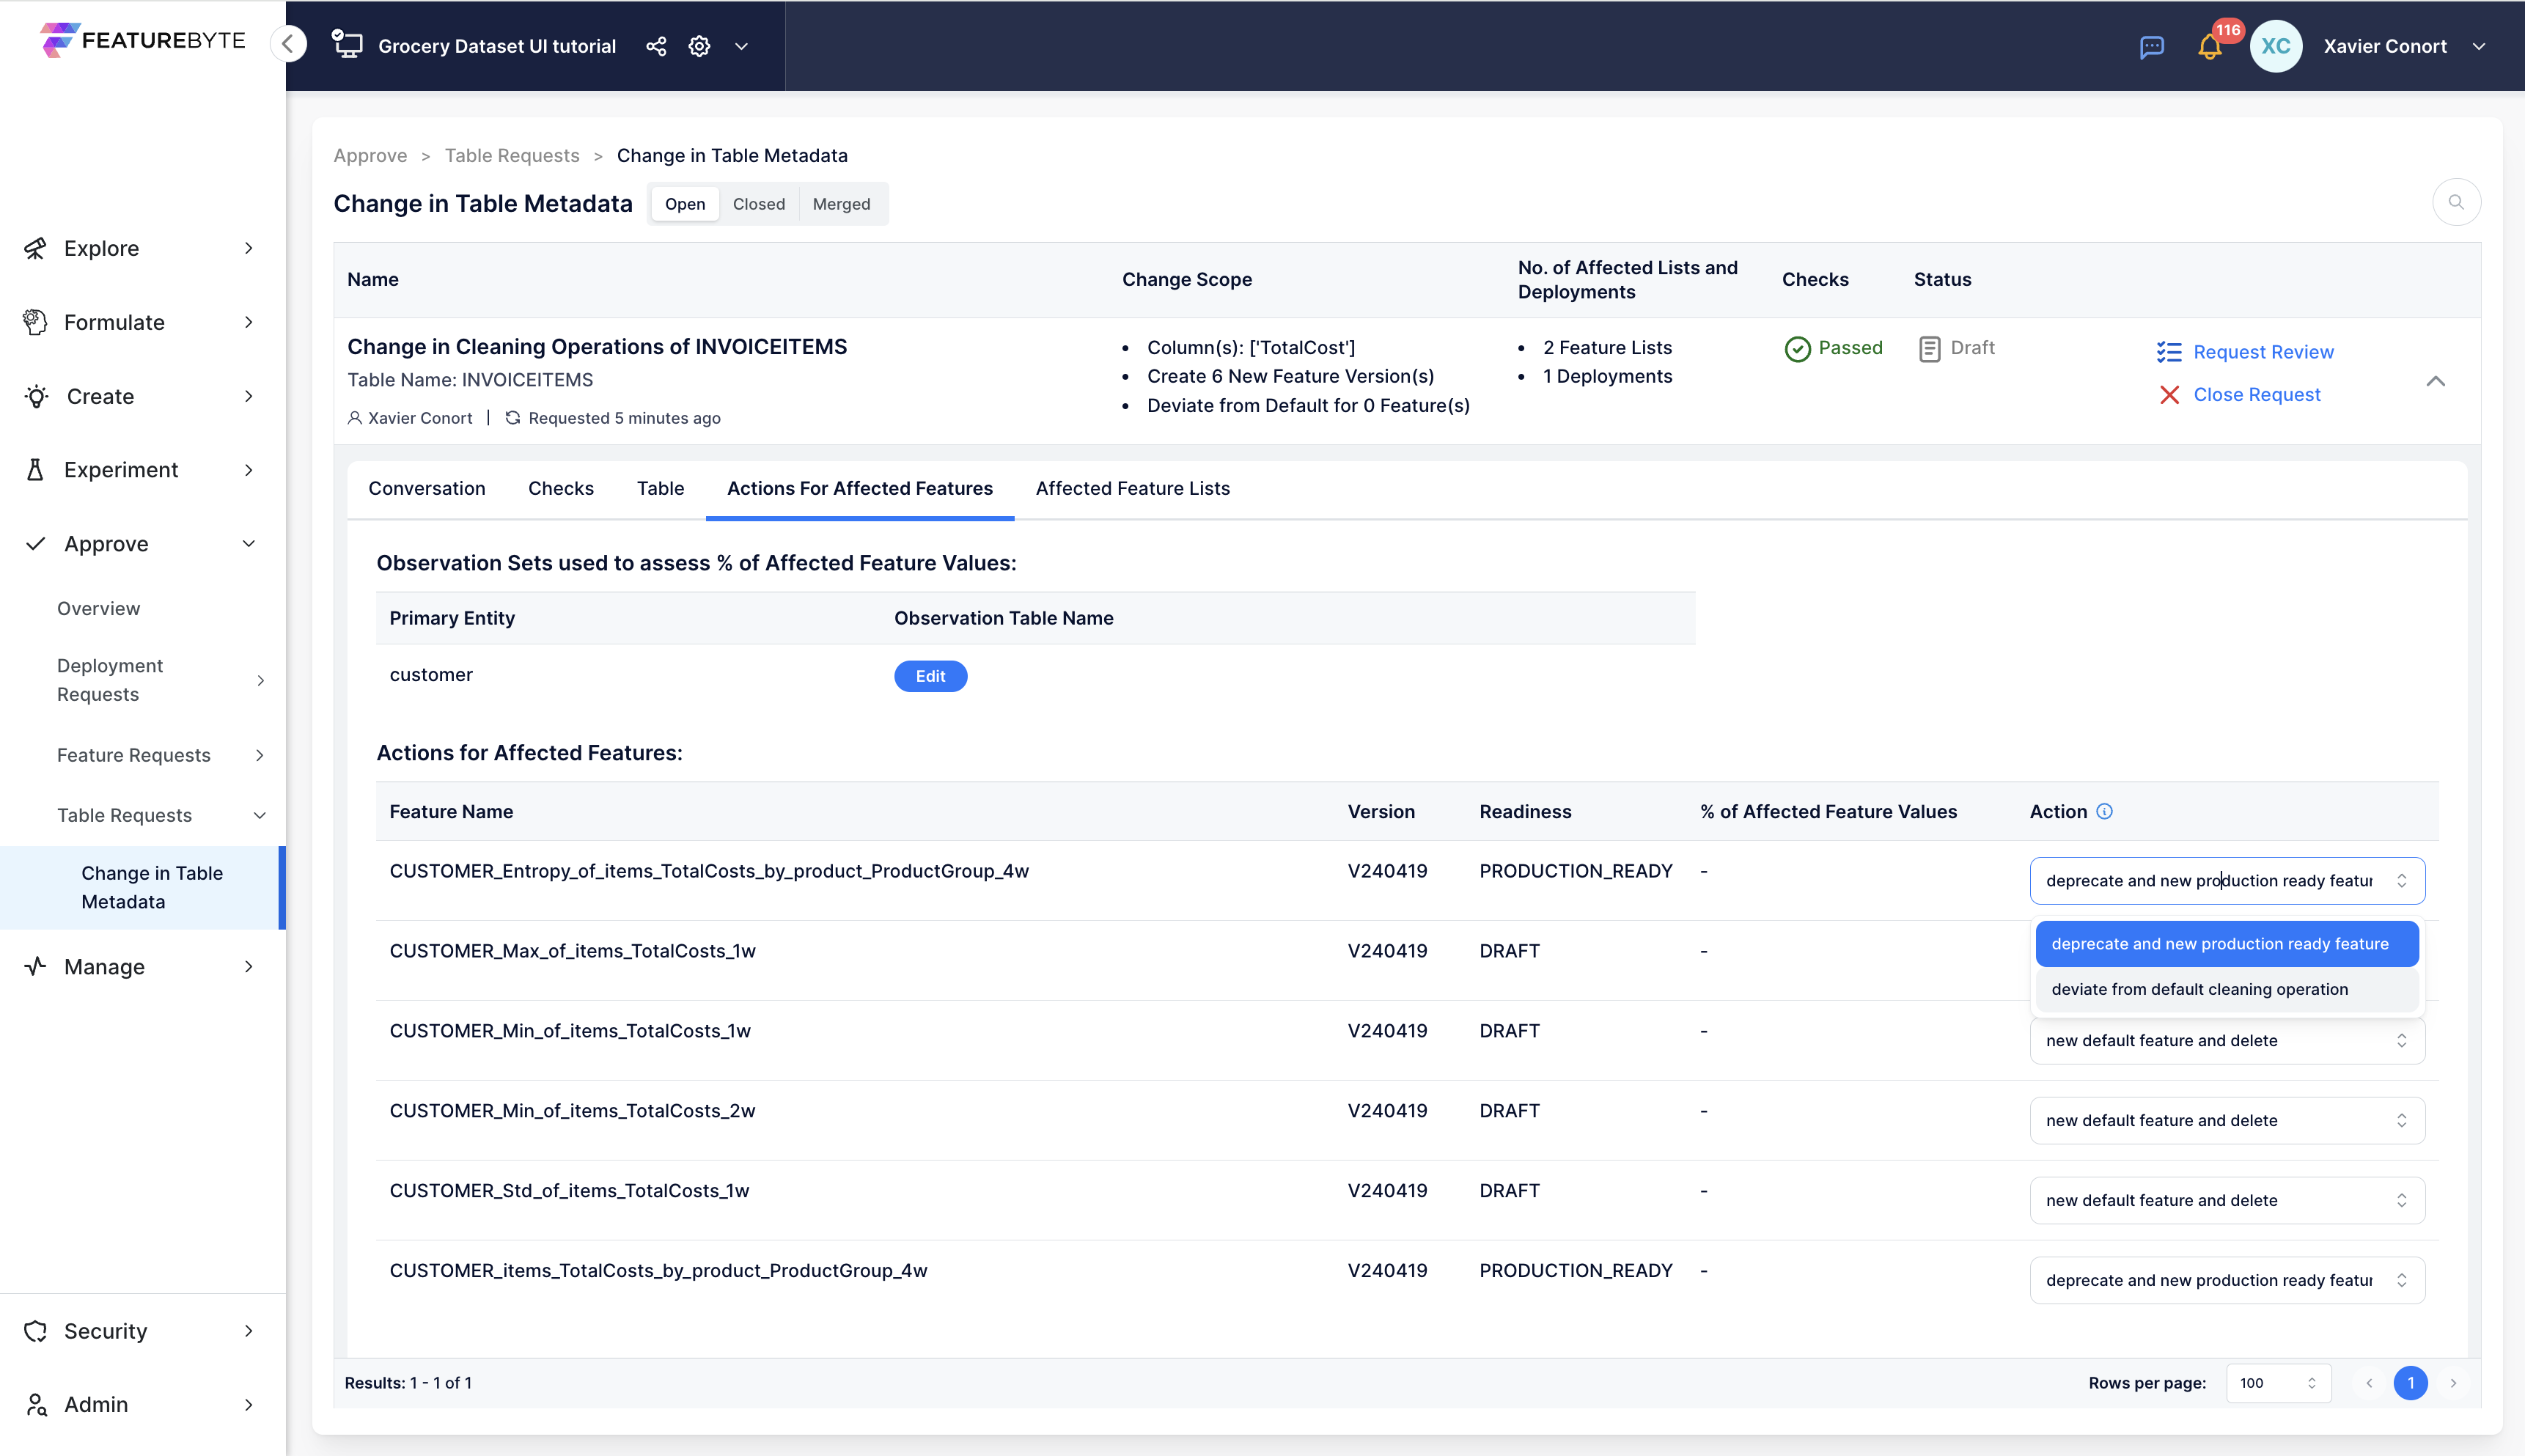Click the Admin user icon
This screenshot has width=2525, height=1456.
[36, 1404]
